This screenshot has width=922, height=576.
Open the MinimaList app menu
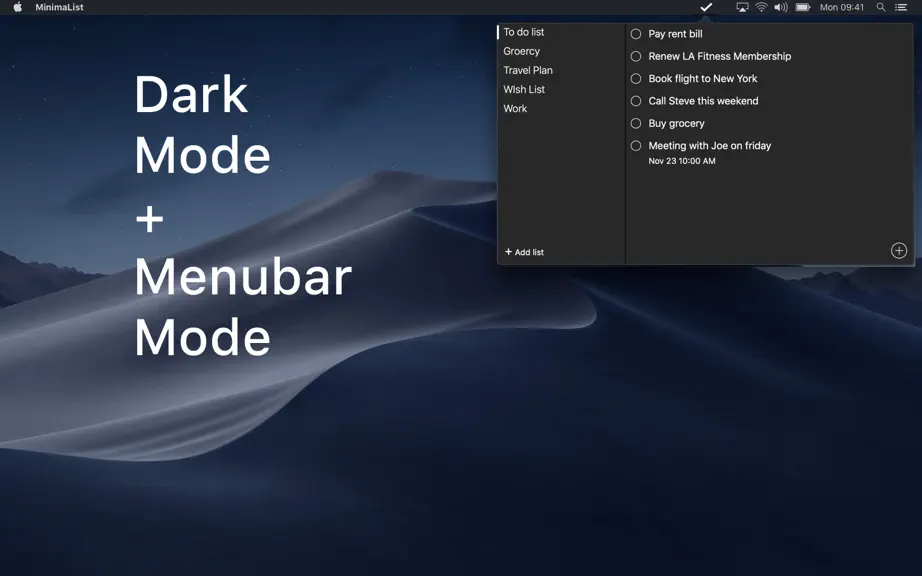pos(59,7)
